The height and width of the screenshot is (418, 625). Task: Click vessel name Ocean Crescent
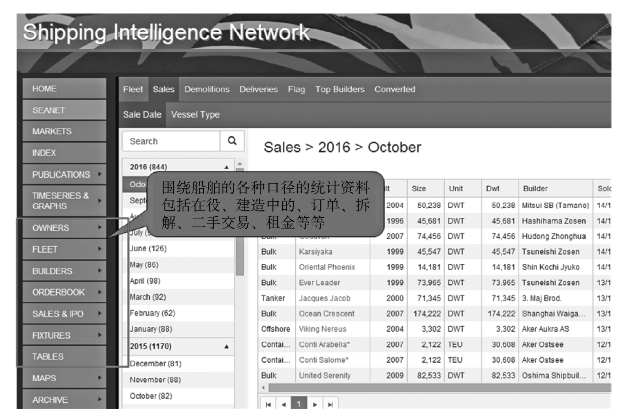tap(326, 314)
